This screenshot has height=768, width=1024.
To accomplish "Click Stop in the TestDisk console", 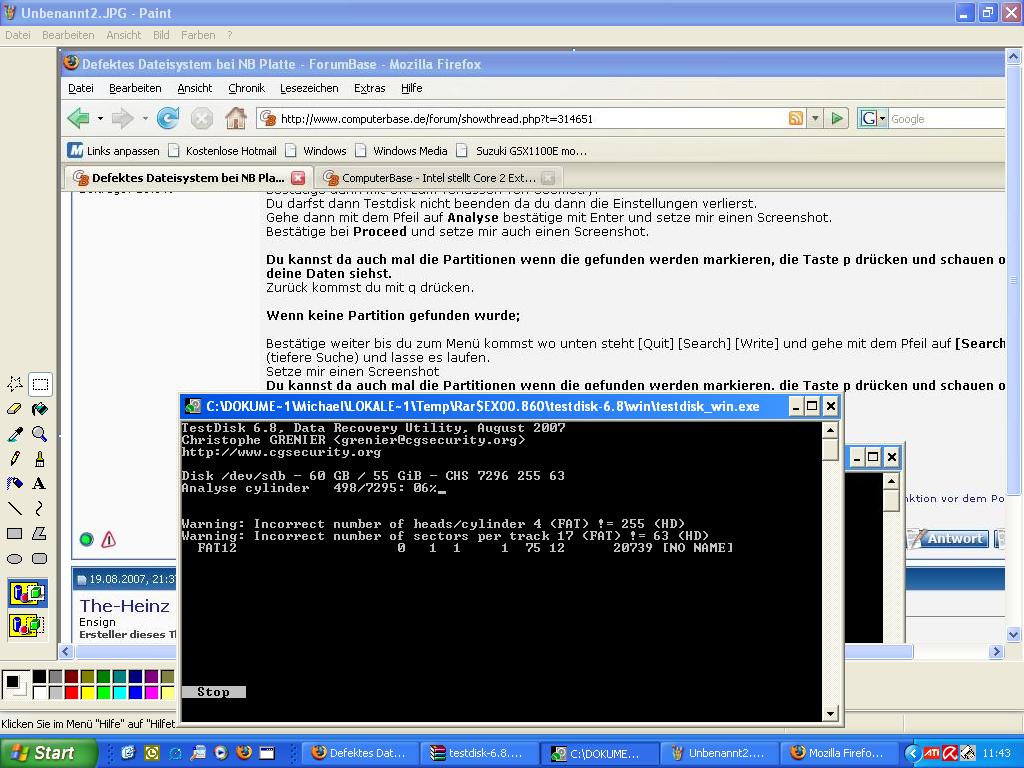I will coord(213,692).
